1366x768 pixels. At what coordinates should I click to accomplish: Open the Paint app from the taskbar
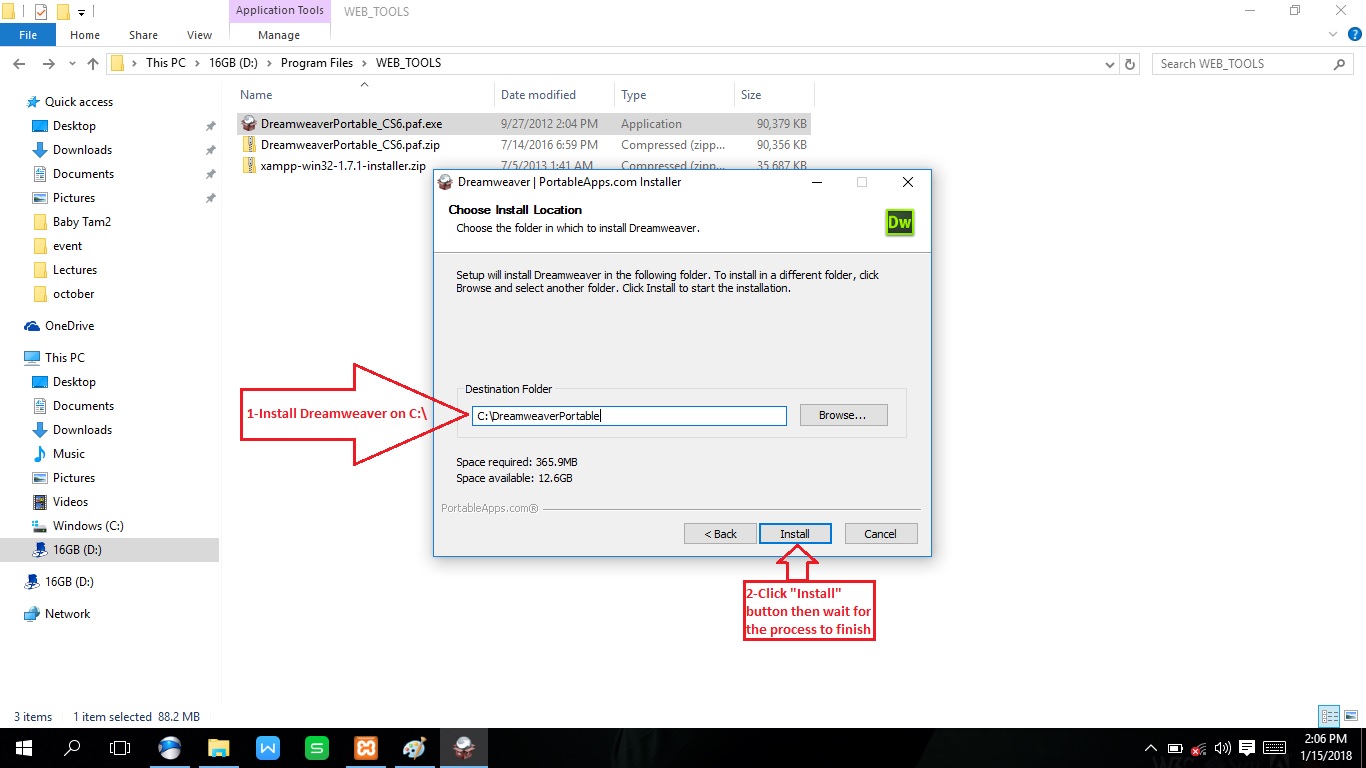tap(414, 748)
